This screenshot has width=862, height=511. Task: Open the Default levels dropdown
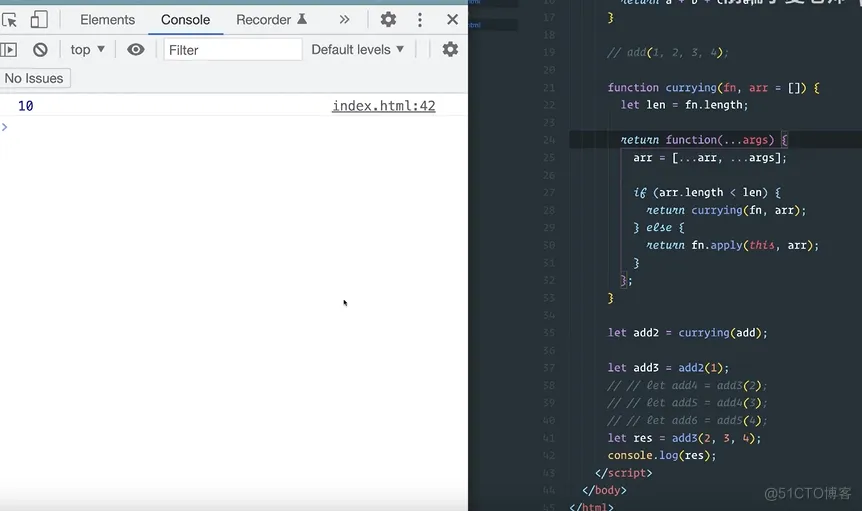[x=357, y=49]
